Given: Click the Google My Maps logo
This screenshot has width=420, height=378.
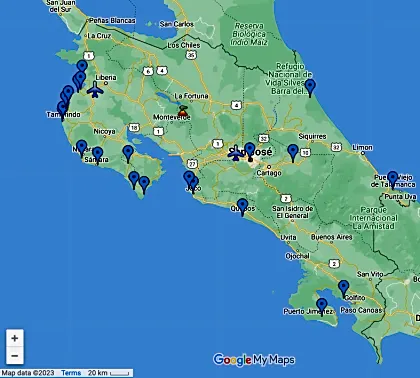Looking at the screenshot, I should [254, 360].
